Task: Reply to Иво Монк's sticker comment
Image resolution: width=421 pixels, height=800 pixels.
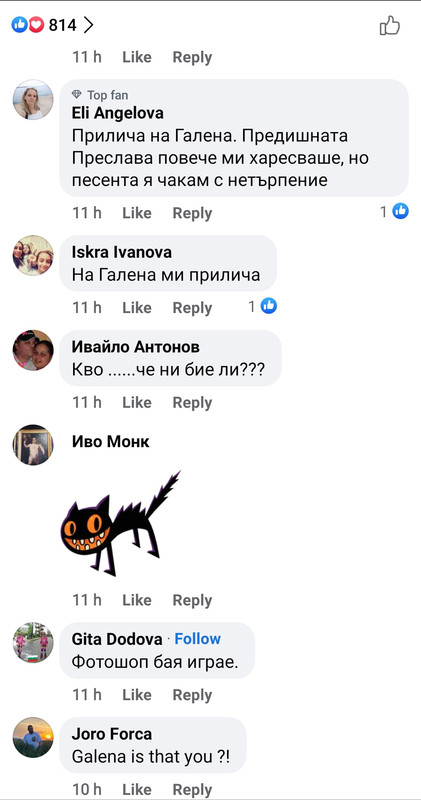Action: [x=192, y=600]
